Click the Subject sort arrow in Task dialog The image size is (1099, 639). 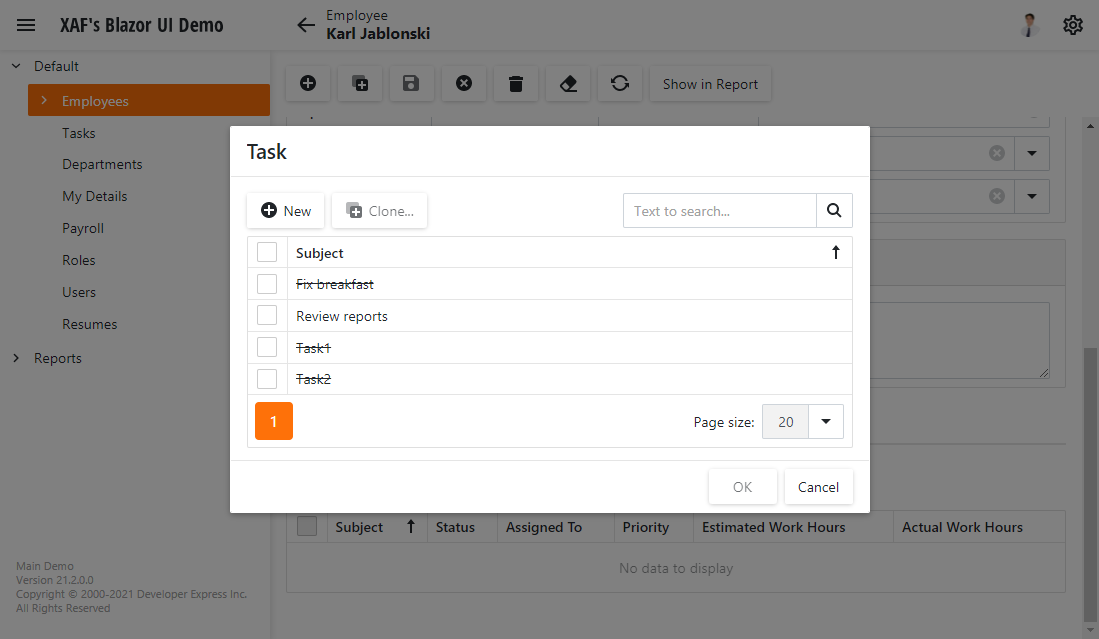pos(835,252)
